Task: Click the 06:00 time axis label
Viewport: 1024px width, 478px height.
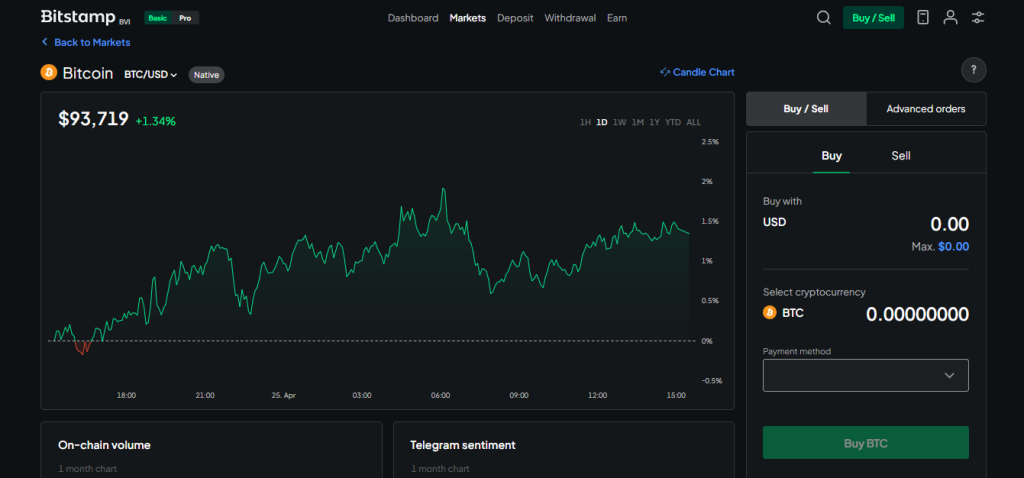Action: click(x=440, y=396)
